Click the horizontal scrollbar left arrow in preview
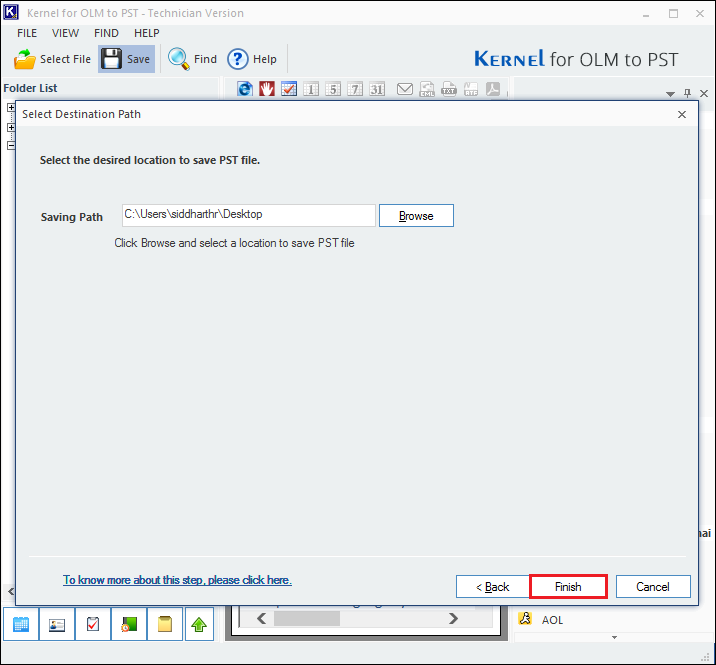Screen dimensions: 716x665 (x=262, y=618)
